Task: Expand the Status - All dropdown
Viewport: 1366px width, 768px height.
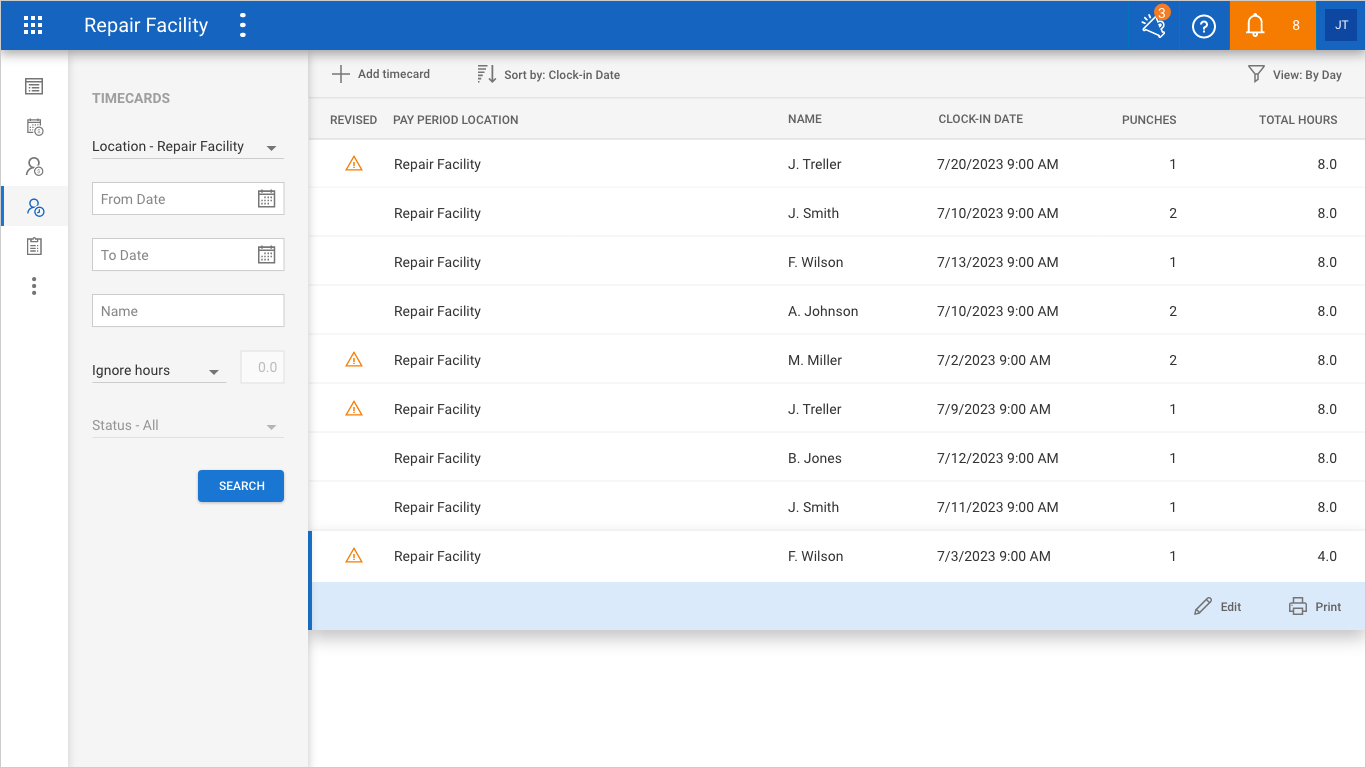Action: (188, 426)
